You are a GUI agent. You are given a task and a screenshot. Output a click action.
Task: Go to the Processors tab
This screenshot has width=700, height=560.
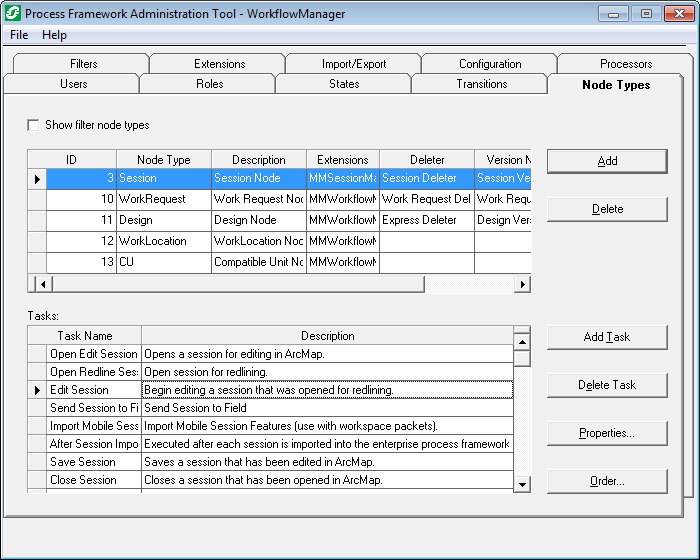(x=626, y=64)
